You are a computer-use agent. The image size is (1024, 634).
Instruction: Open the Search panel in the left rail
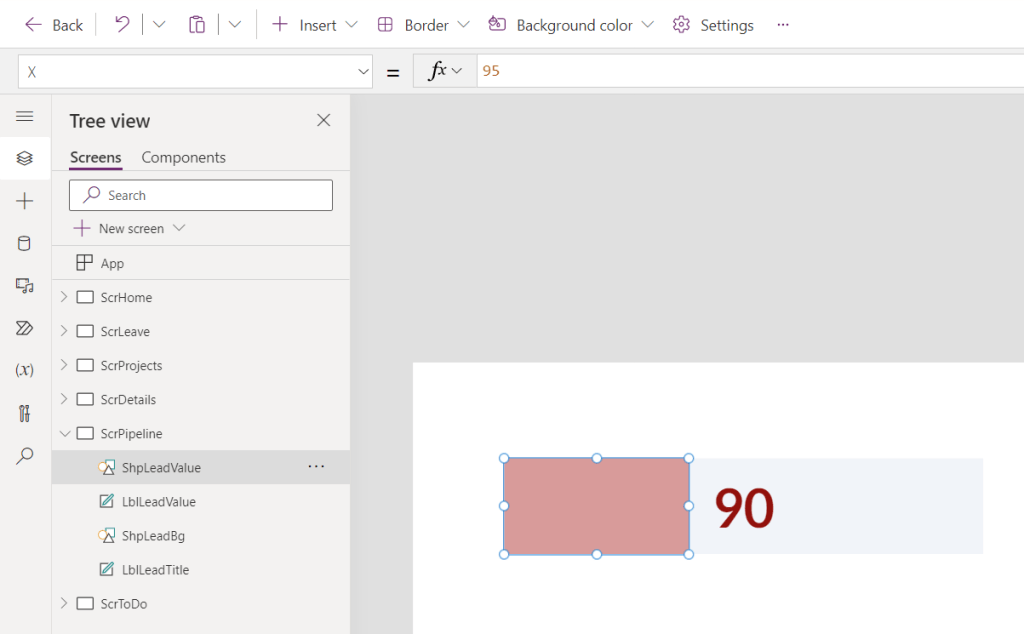(25, 456)
